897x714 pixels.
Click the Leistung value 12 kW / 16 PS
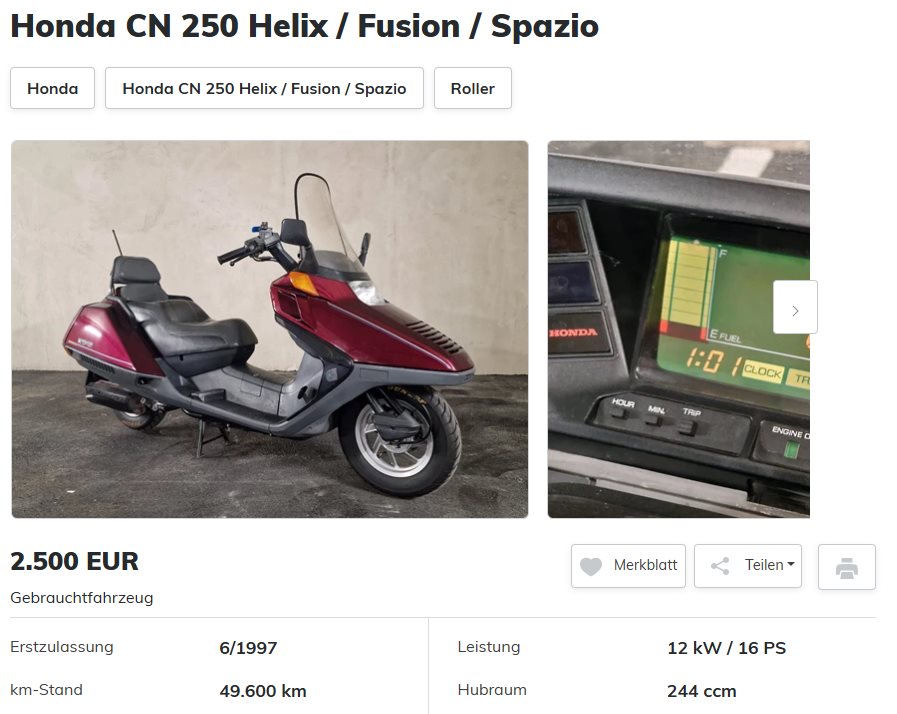727,648
